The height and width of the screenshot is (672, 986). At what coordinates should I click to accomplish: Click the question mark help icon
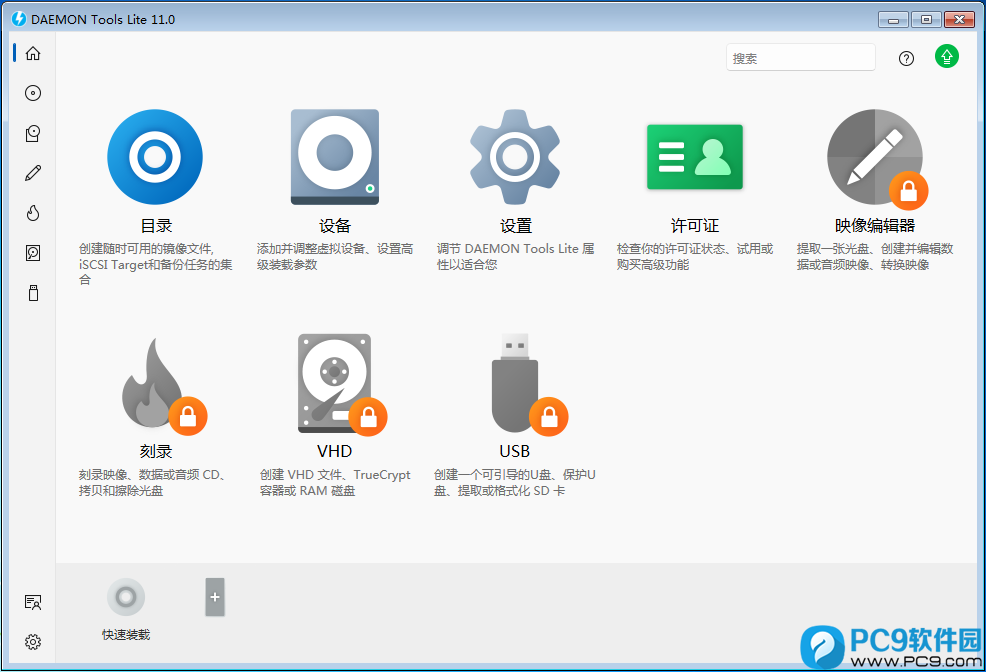coord(906,58)
